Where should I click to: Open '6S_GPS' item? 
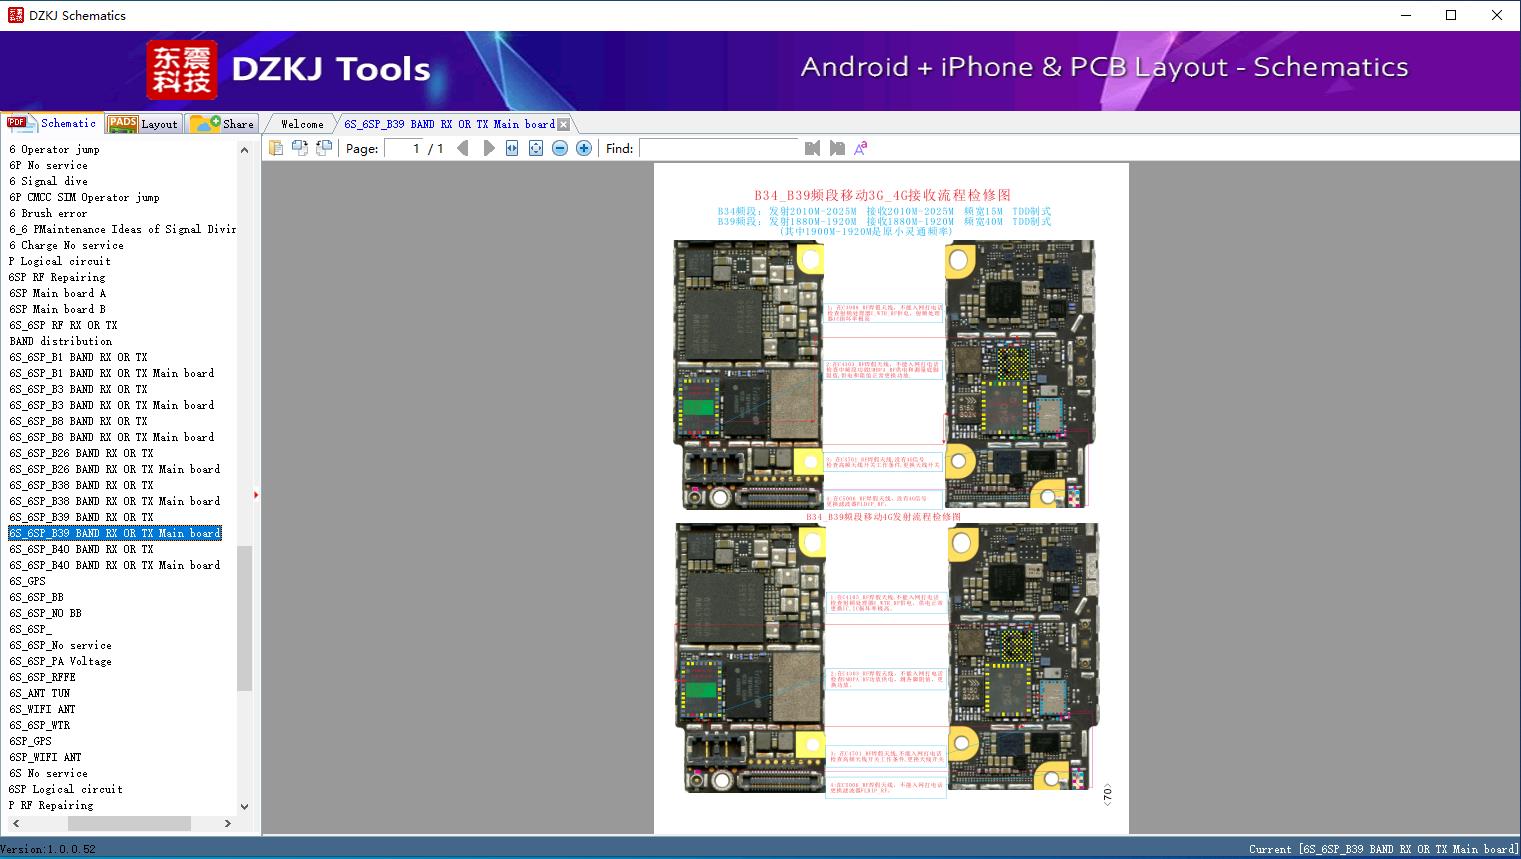(27, 581)
